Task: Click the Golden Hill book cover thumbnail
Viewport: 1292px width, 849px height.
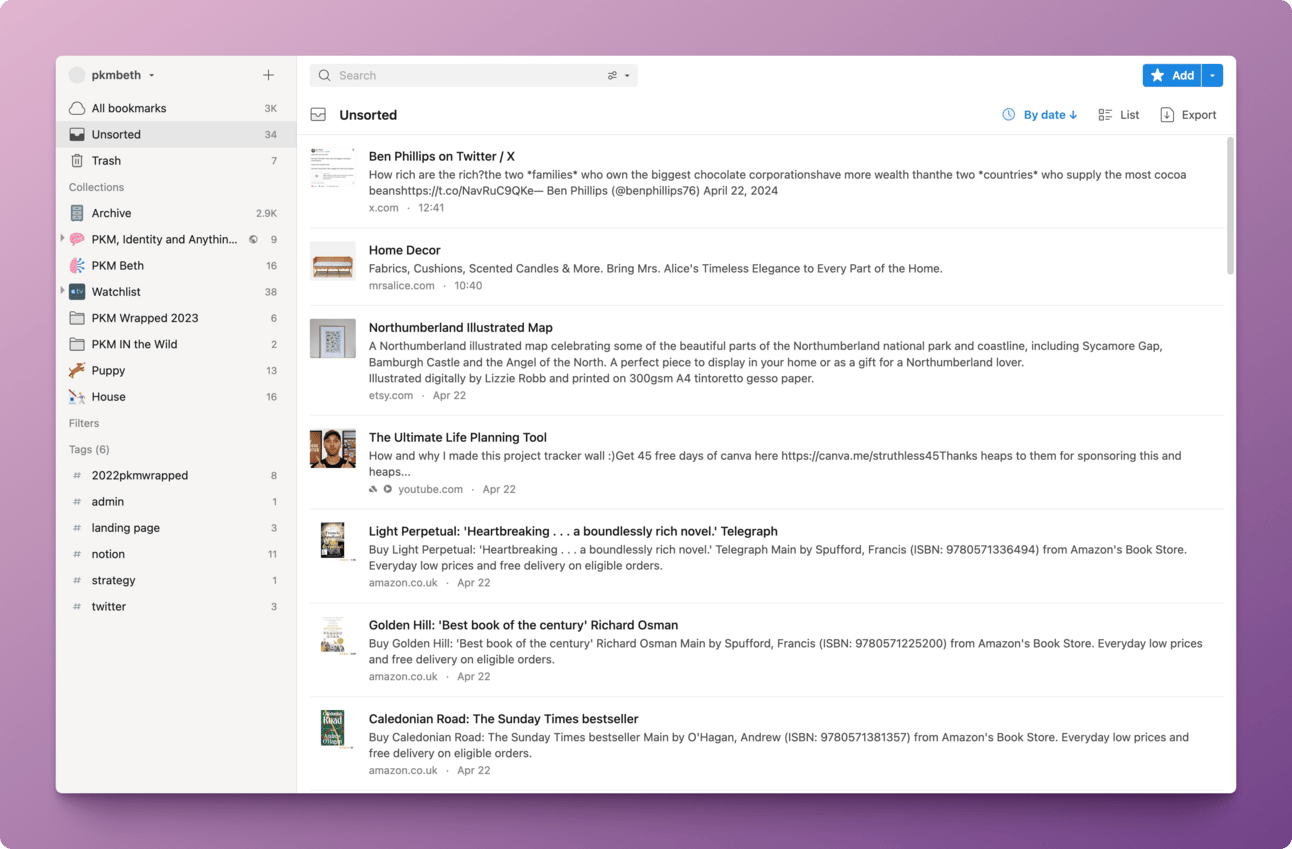Action: click(333, 635)
